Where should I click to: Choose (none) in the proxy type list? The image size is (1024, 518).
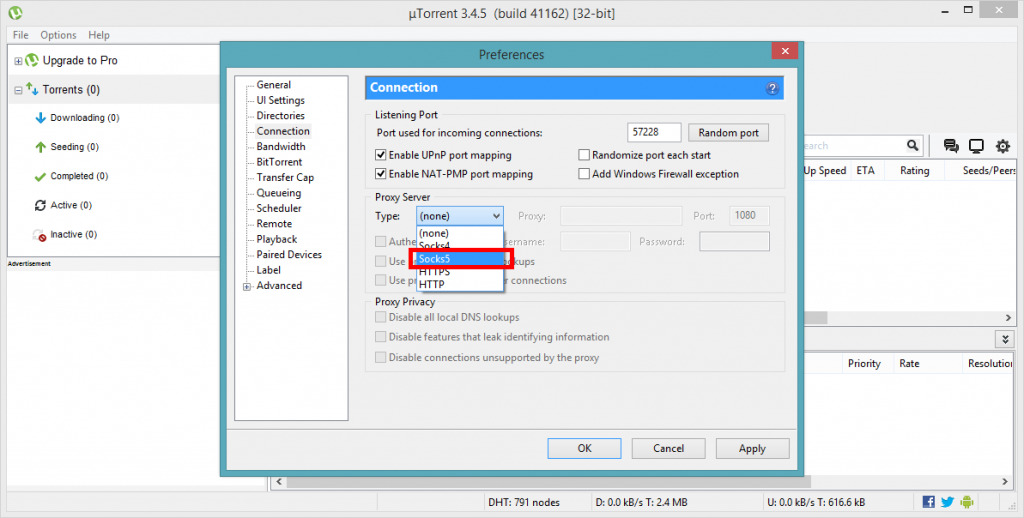(x=460, y=233)
